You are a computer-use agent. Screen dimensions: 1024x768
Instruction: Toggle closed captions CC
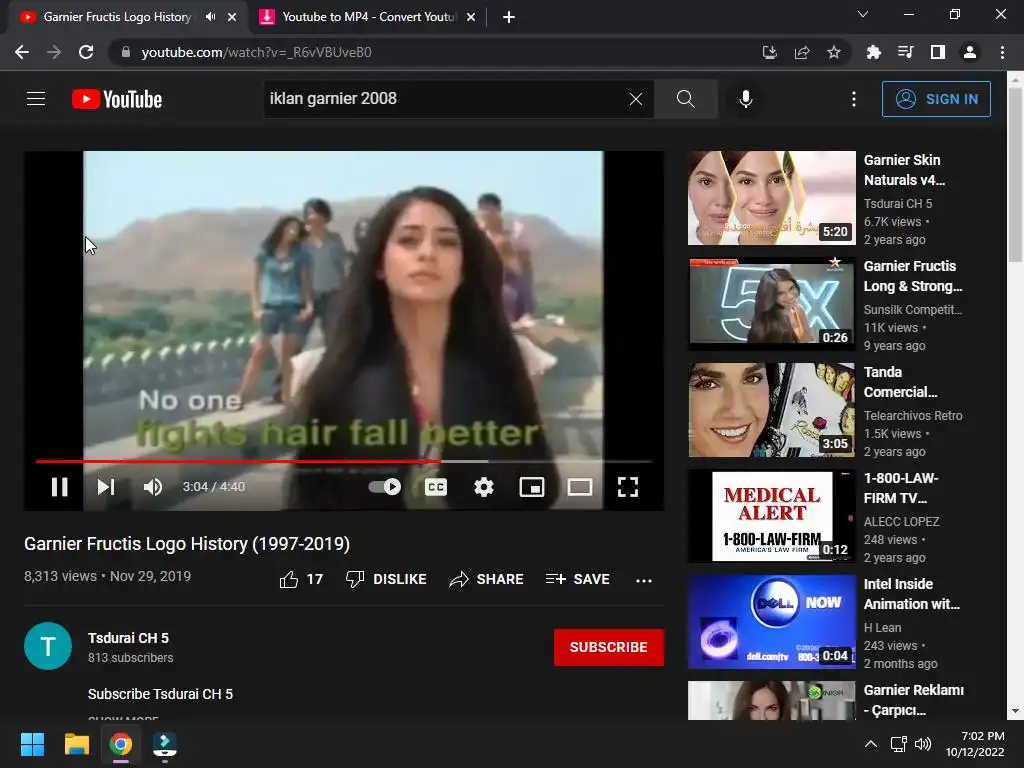click(436, 487)
